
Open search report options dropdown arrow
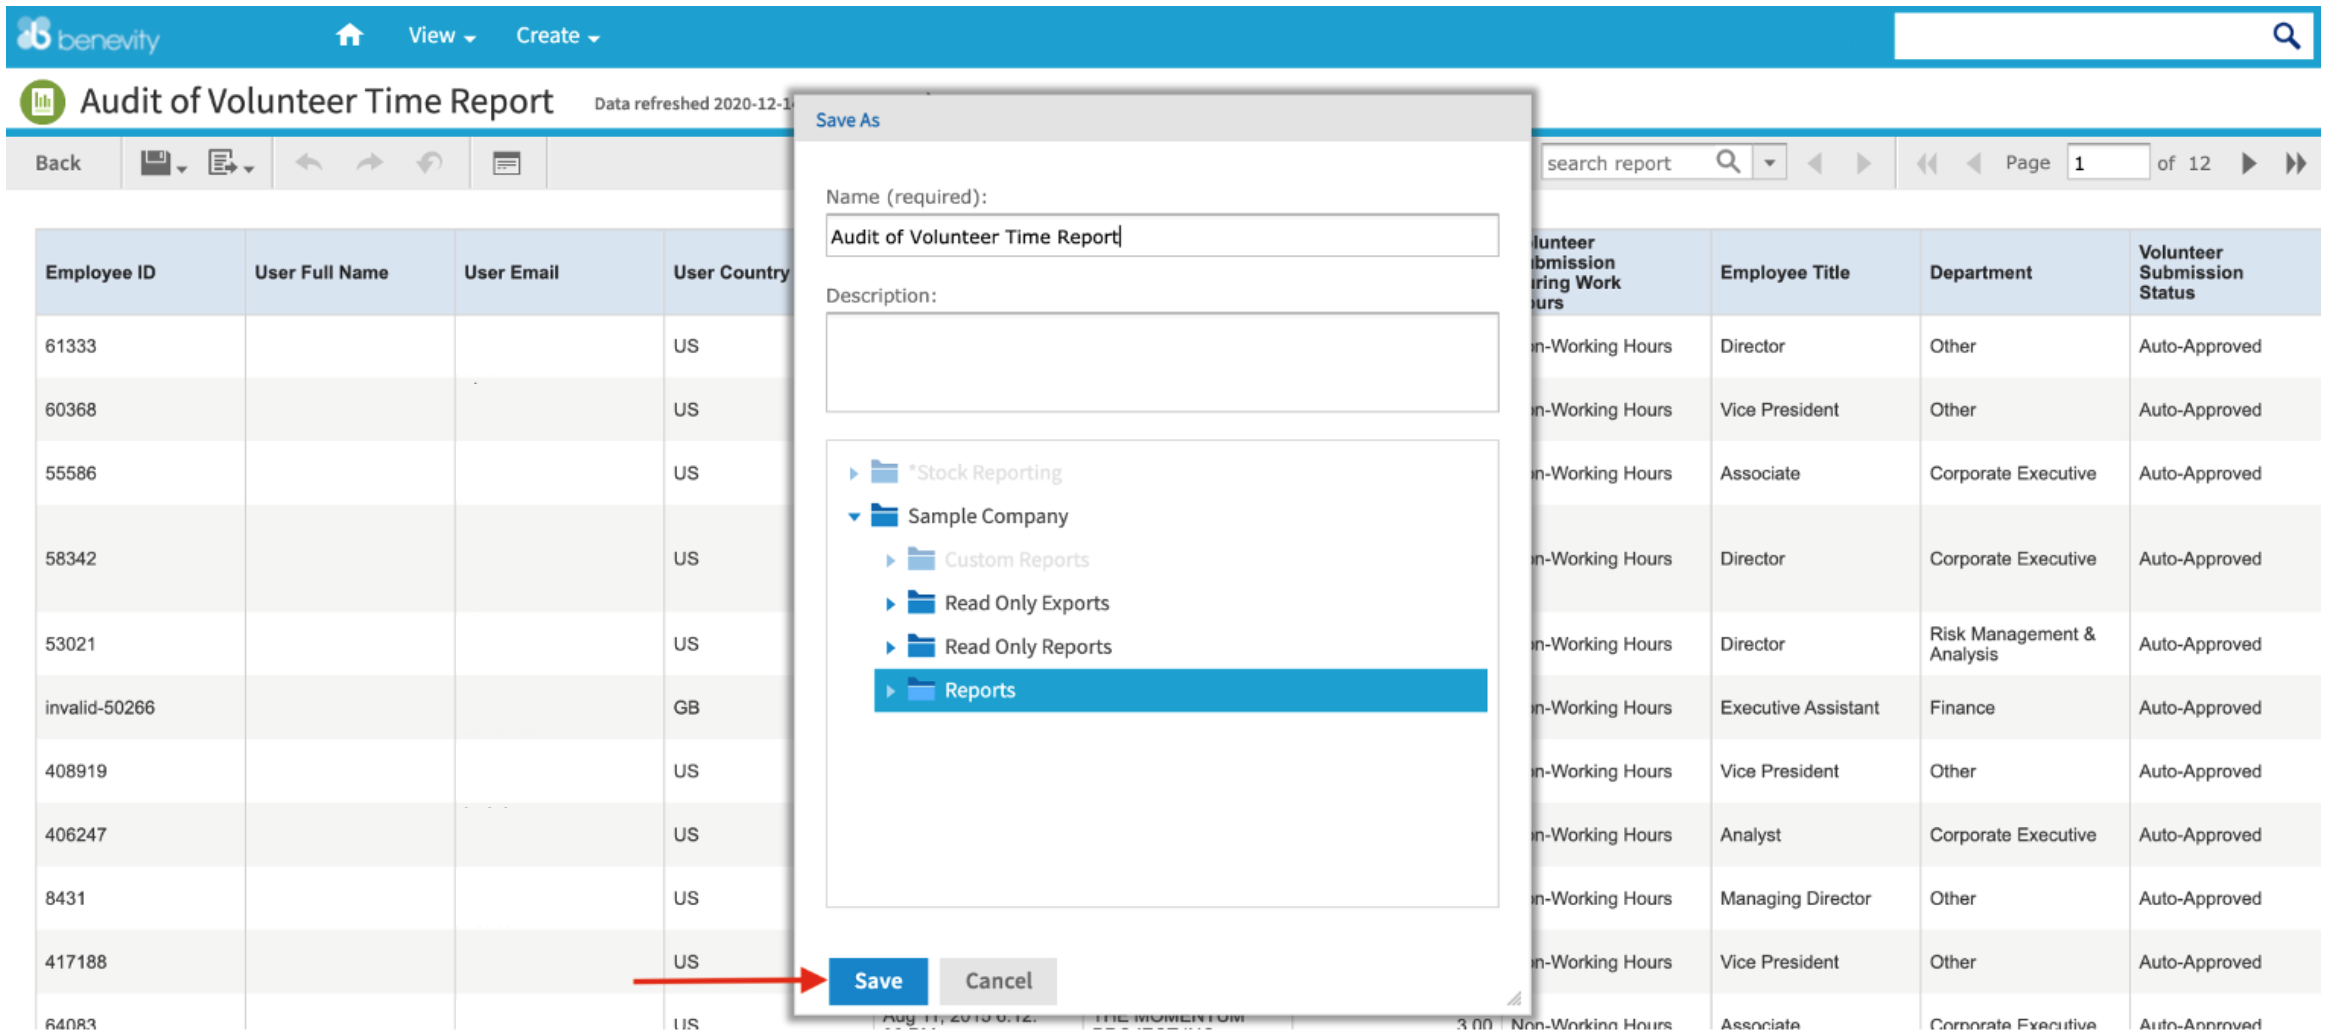pos(1770,163)
